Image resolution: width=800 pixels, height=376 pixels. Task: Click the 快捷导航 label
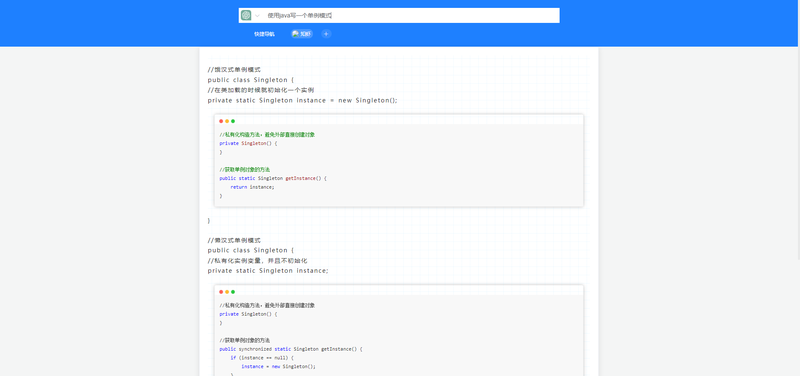point(264,34)
